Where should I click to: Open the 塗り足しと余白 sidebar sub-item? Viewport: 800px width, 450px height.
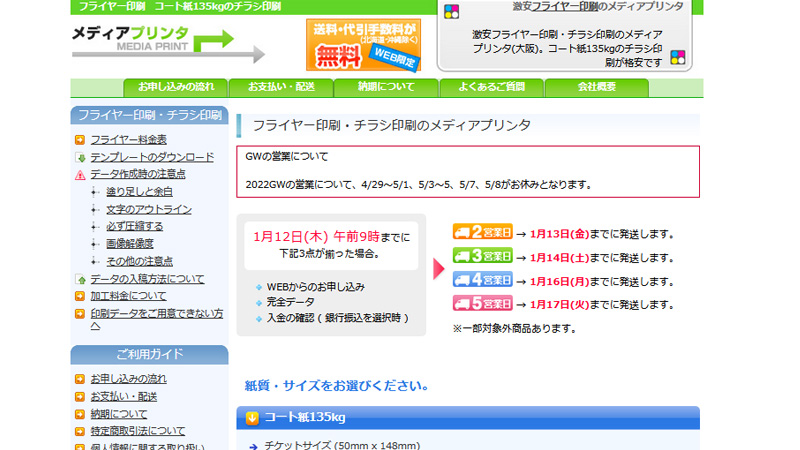tap(139, 192)
